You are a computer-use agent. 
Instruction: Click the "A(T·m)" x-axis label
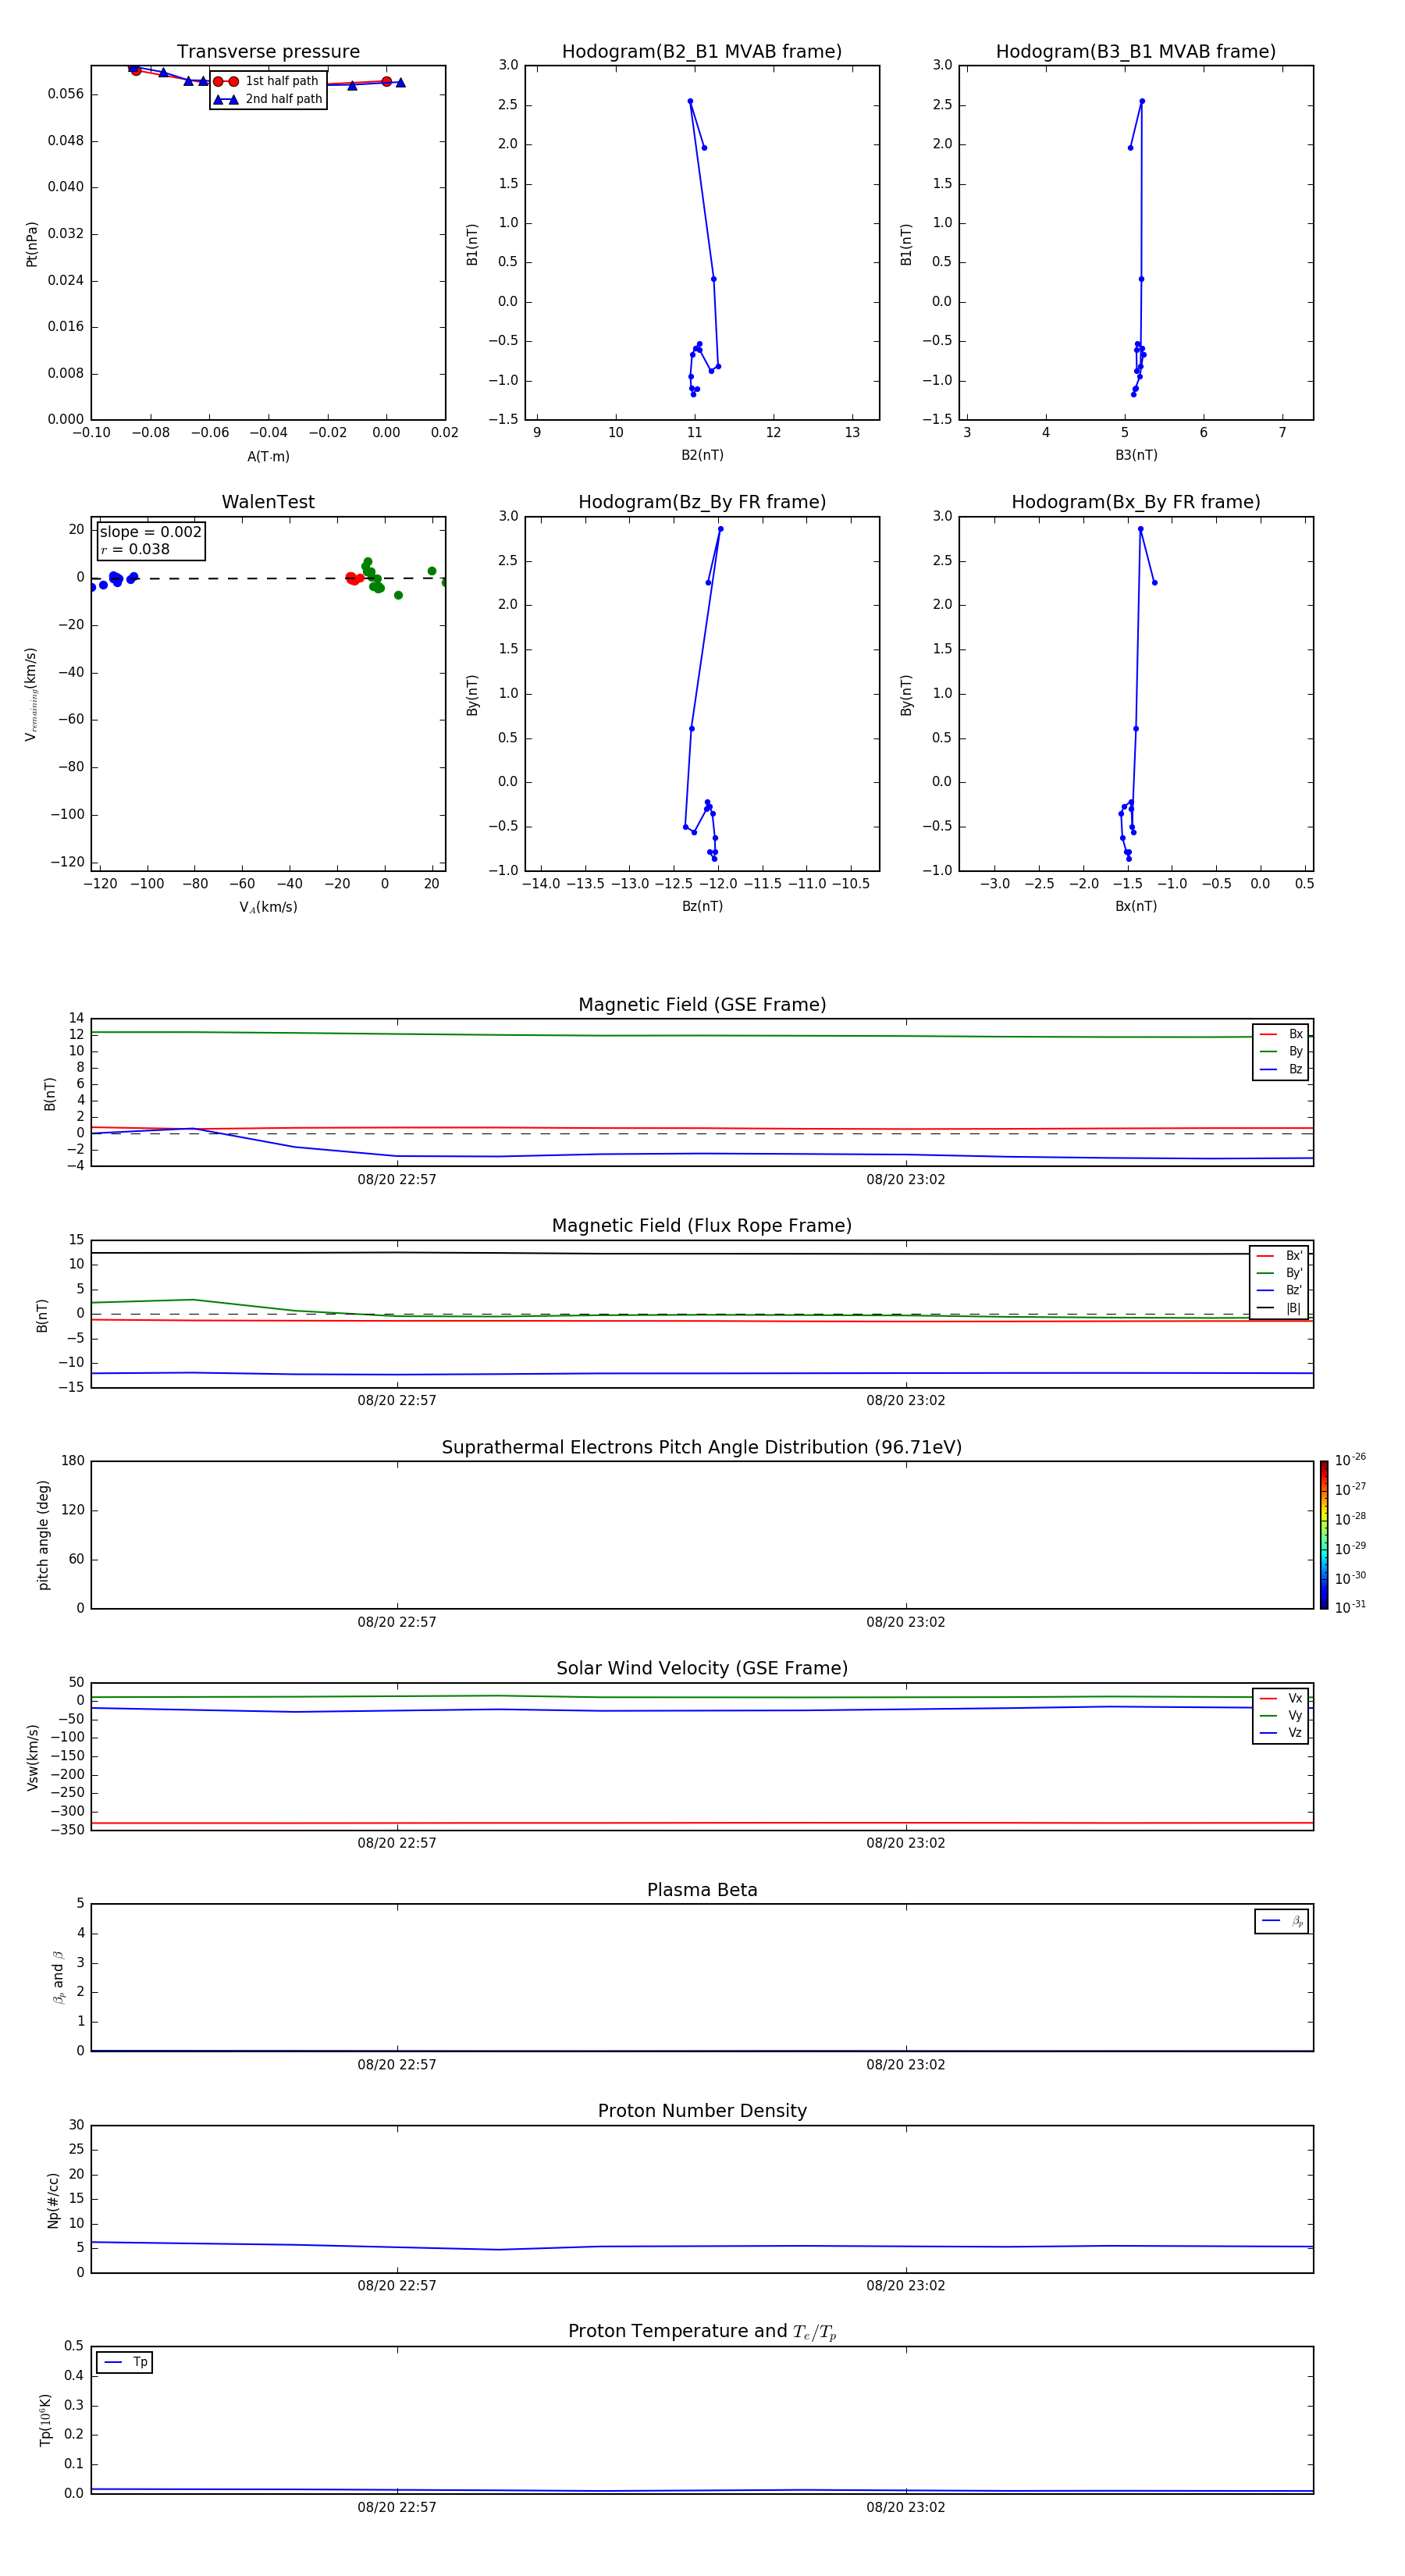click(268, 457)
